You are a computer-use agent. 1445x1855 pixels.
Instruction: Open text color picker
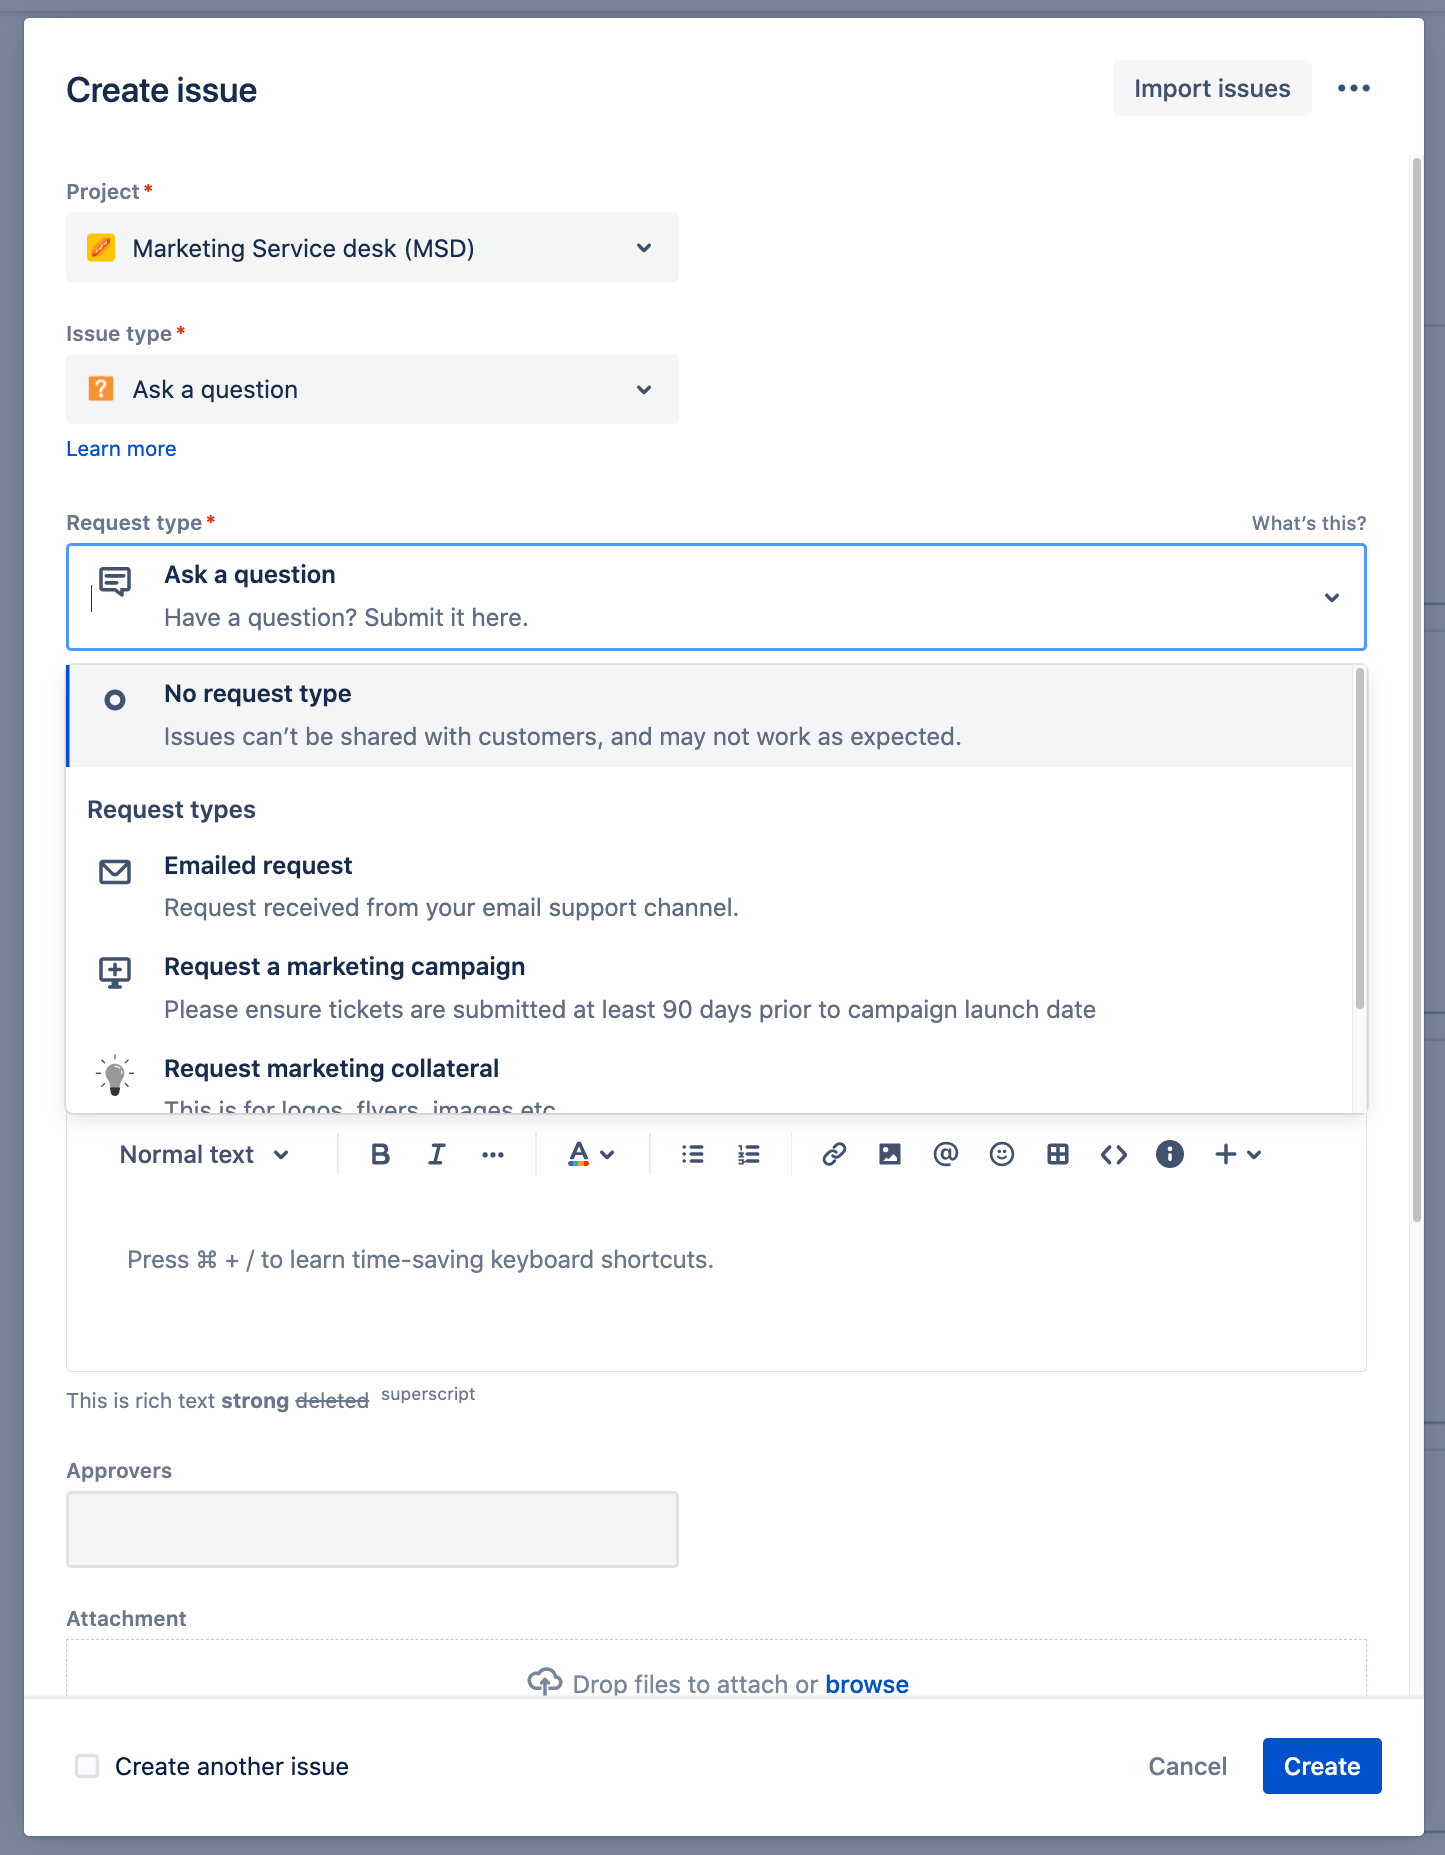coord(591,1154)
